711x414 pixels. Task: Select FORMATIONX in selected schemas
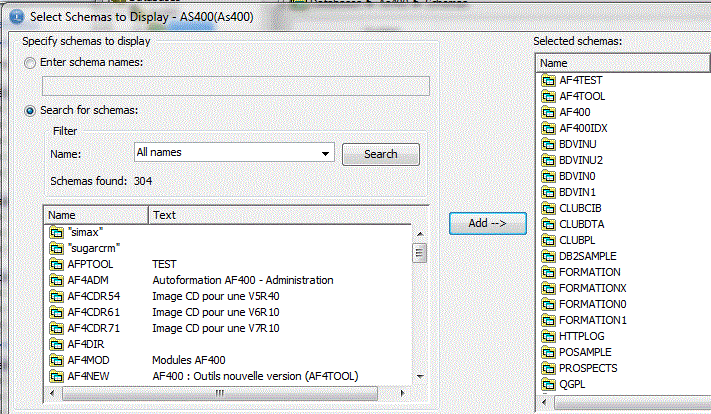coord(593,288)
